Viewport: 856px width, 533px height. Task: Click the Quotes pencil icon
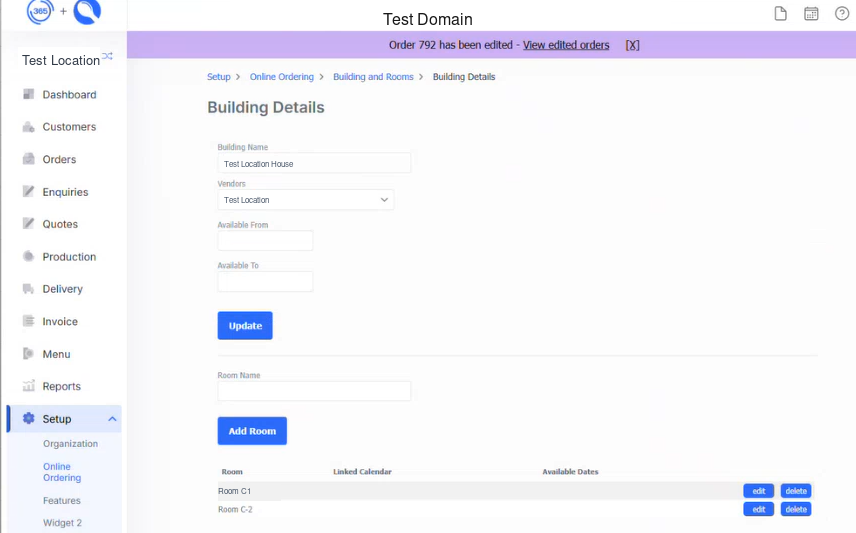(x=28, y=223)
